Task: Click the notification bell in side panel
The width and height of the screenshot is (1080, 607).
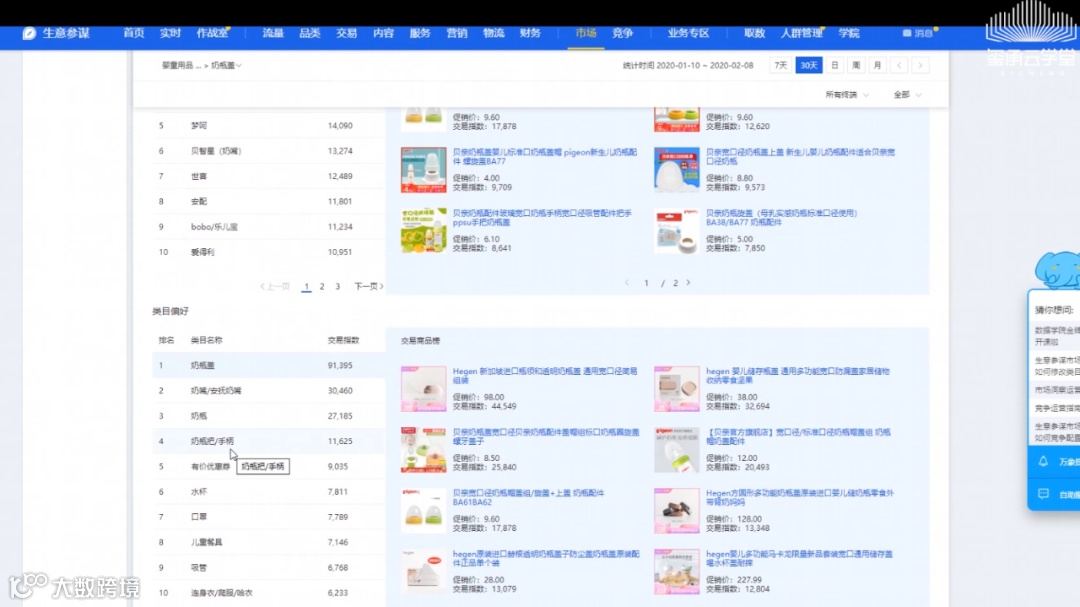Action: (1043, 462)
